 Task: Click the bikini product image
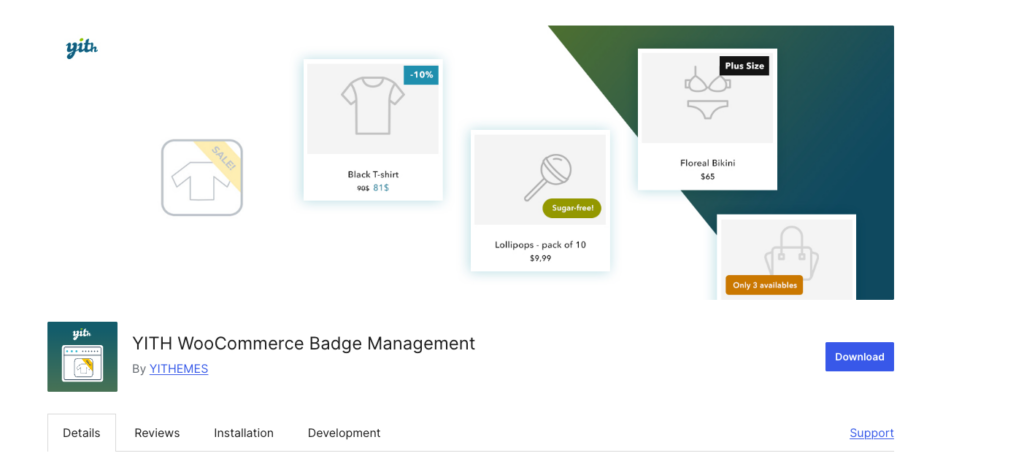coord(707,98)
